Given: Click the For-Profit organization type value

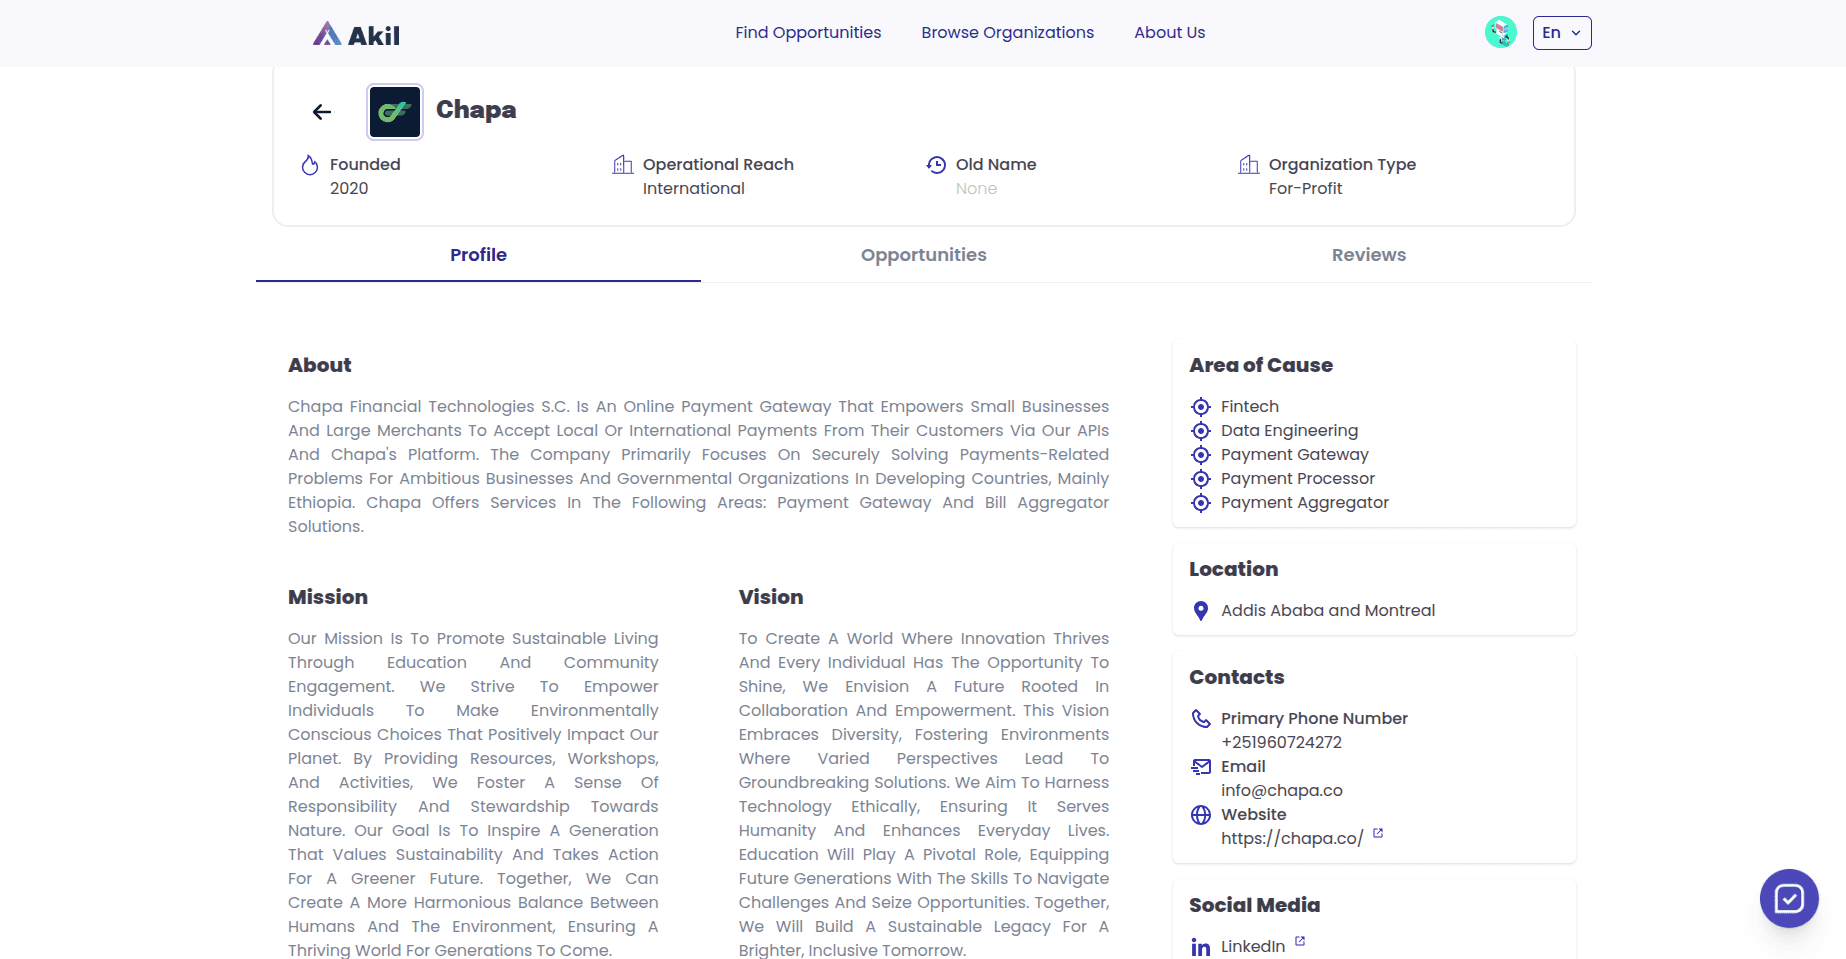Looking at the screenshot, I should (1305, 188).
